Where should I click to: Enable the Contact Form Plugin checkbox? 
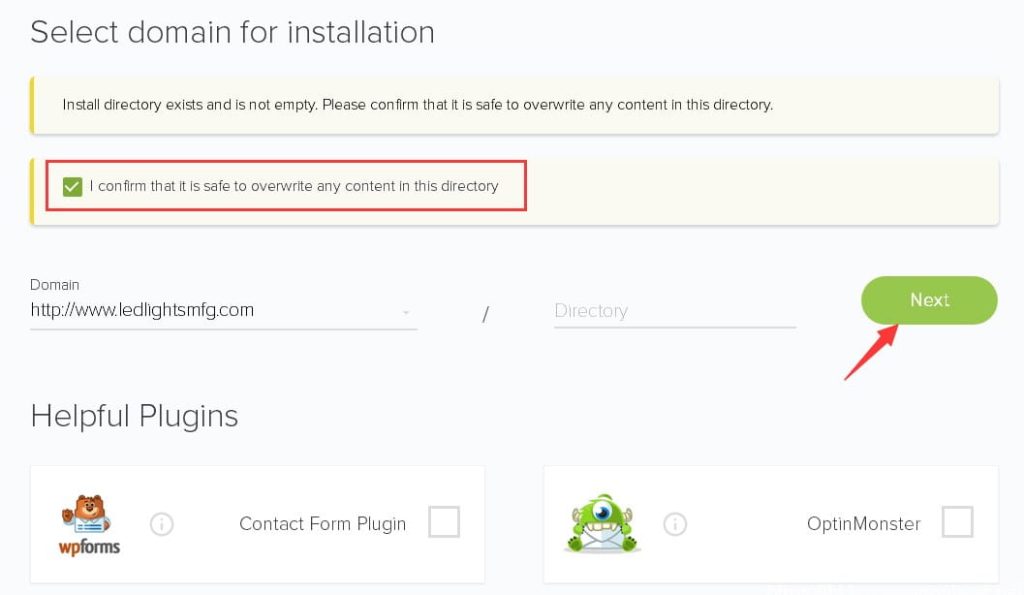coord(444,522)
